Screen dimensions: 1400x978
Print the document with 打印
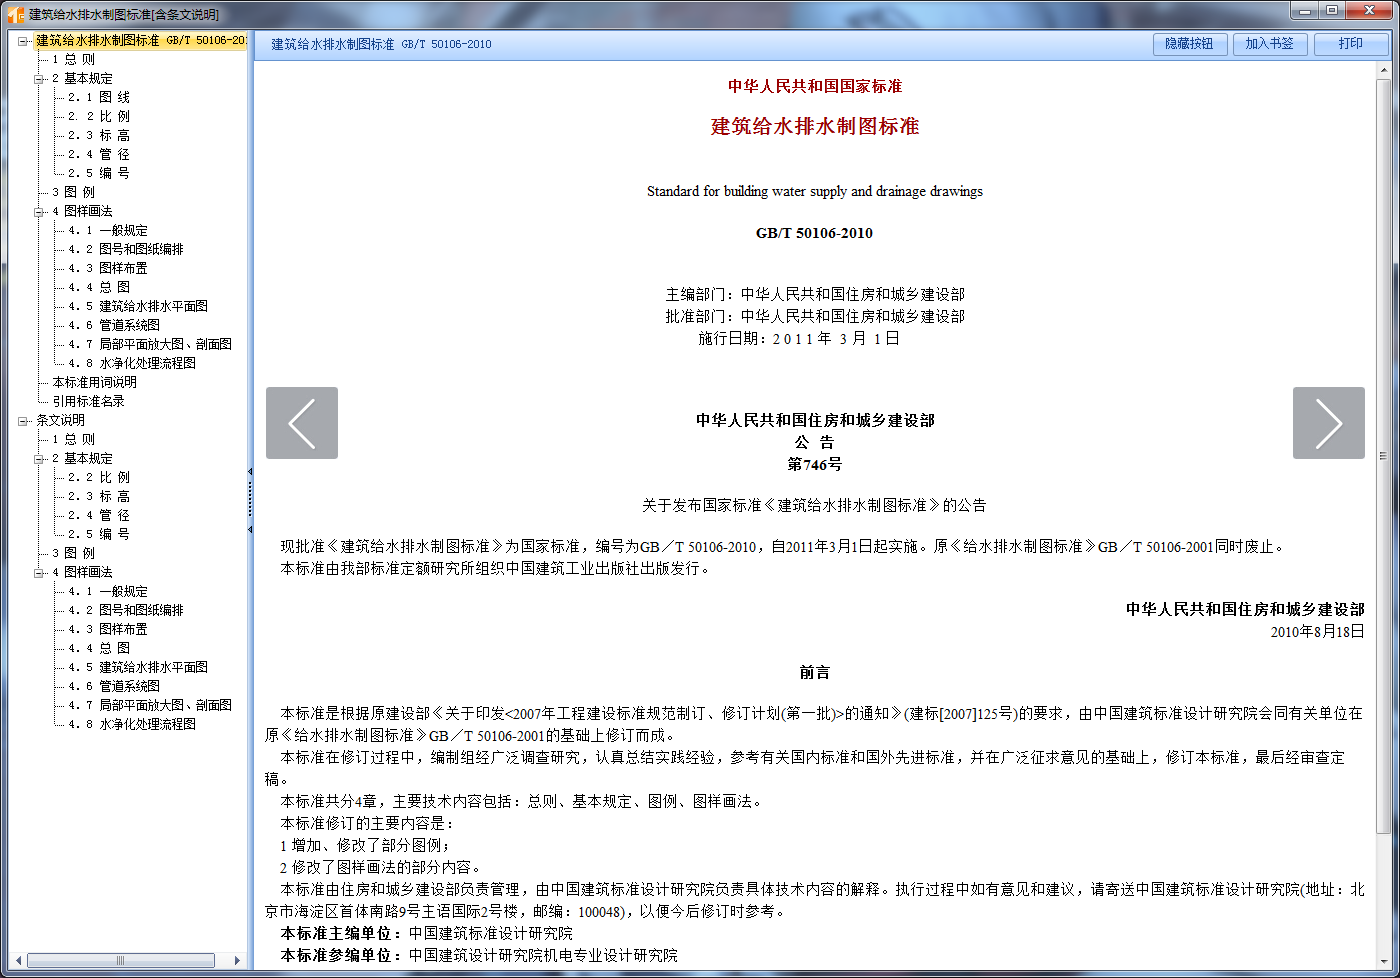click(1351, 44)
